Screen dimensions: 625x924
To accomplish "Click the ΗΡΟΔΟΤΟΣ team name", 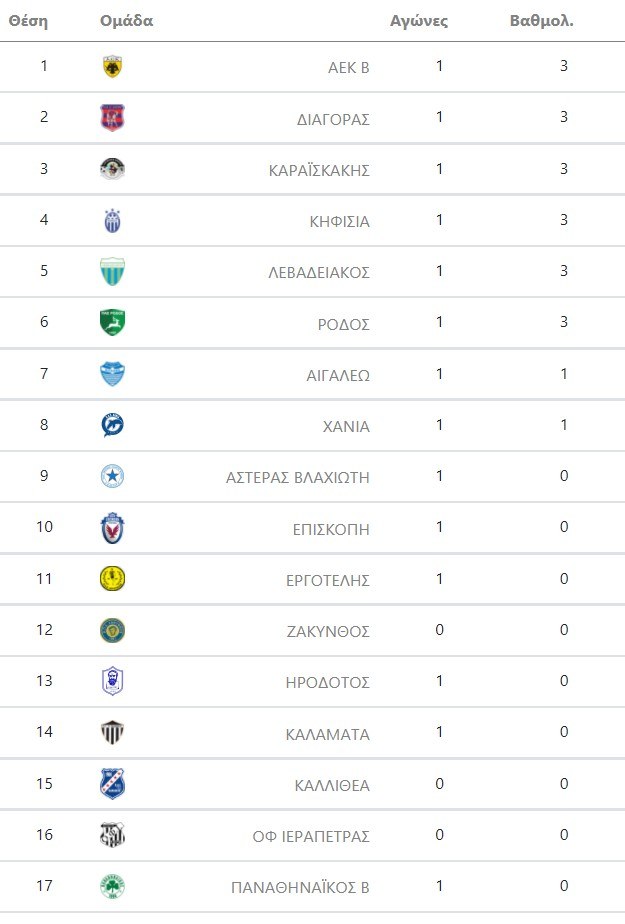I will [x=327, y=682].
